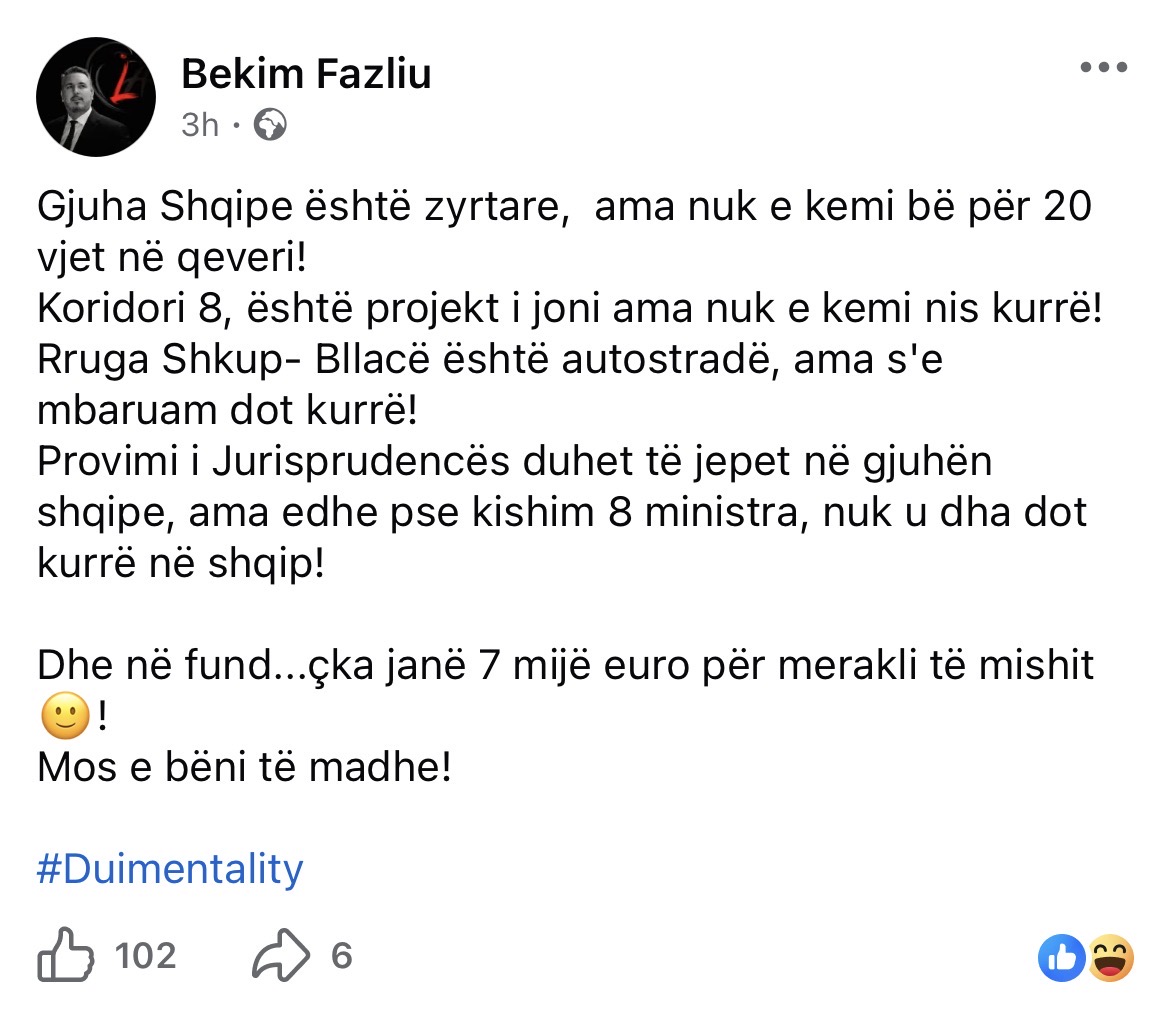Open the three-dot post options menu

1105,67
